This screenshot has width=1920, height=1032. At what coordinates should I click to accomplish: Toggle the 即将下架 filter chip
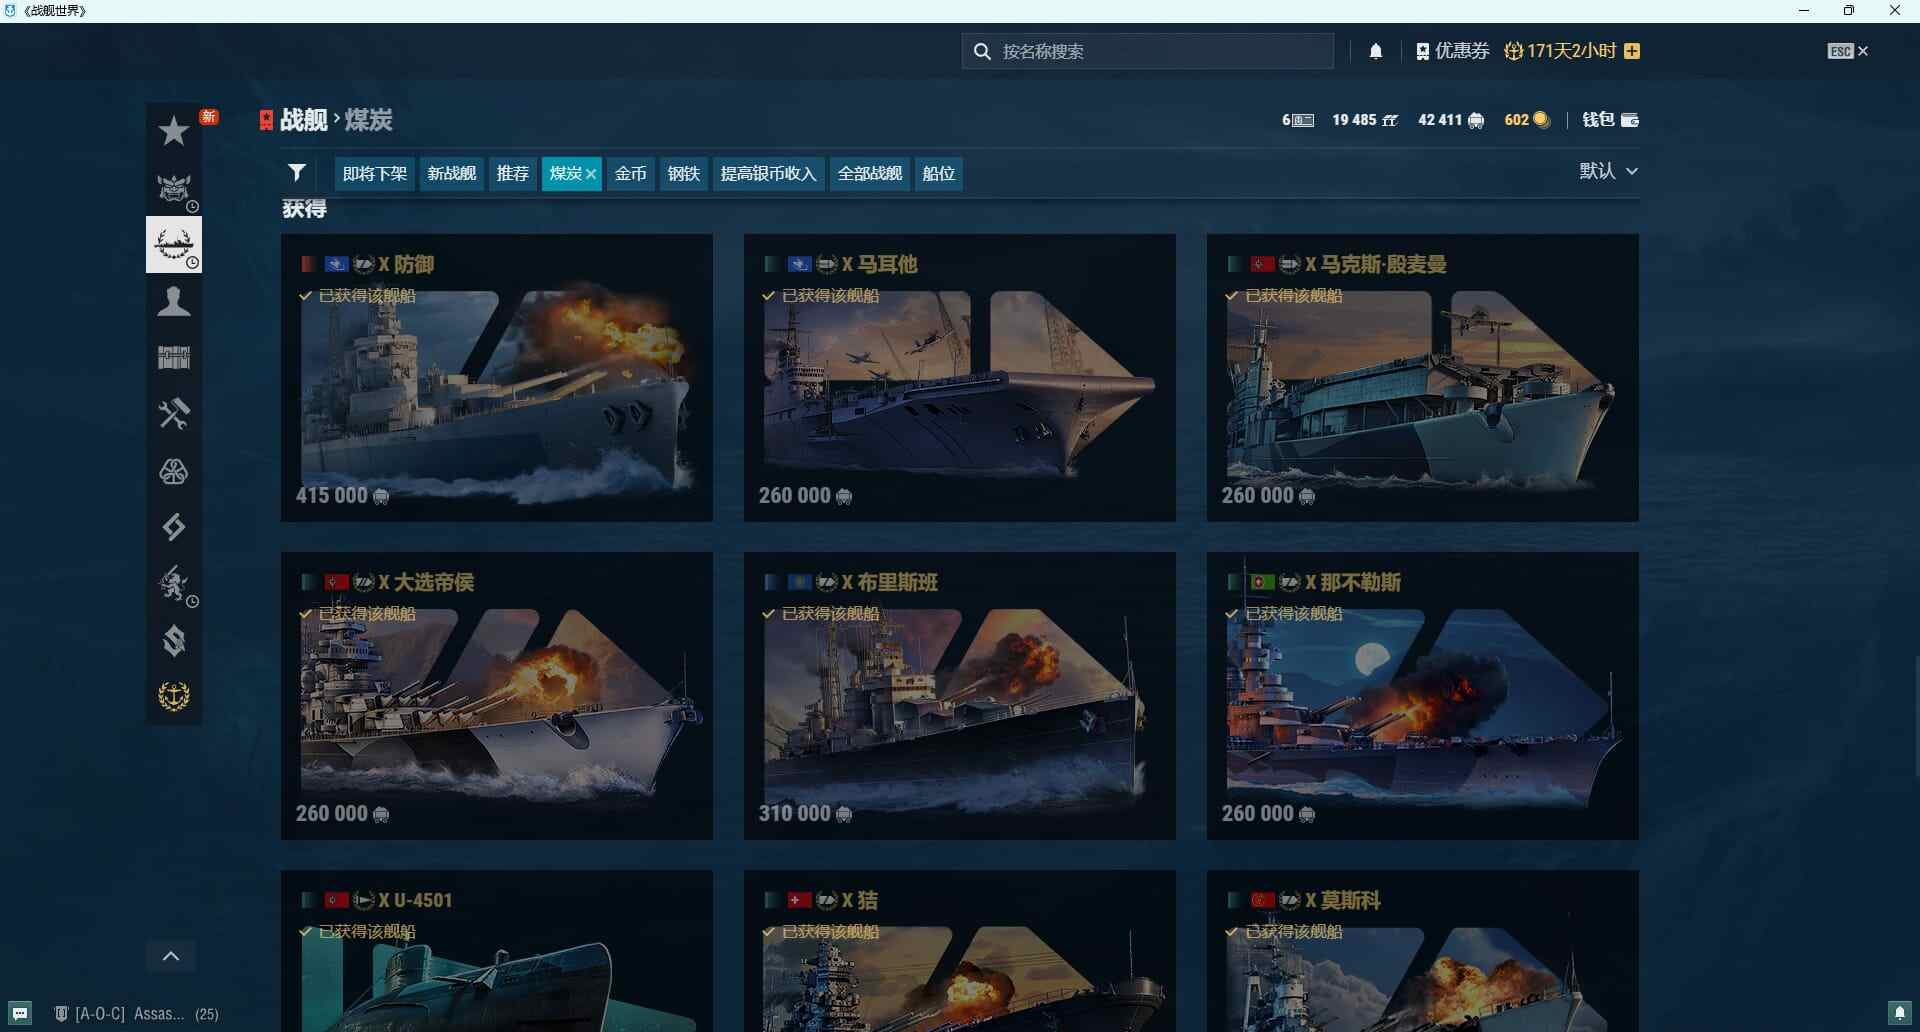point(375,173)
